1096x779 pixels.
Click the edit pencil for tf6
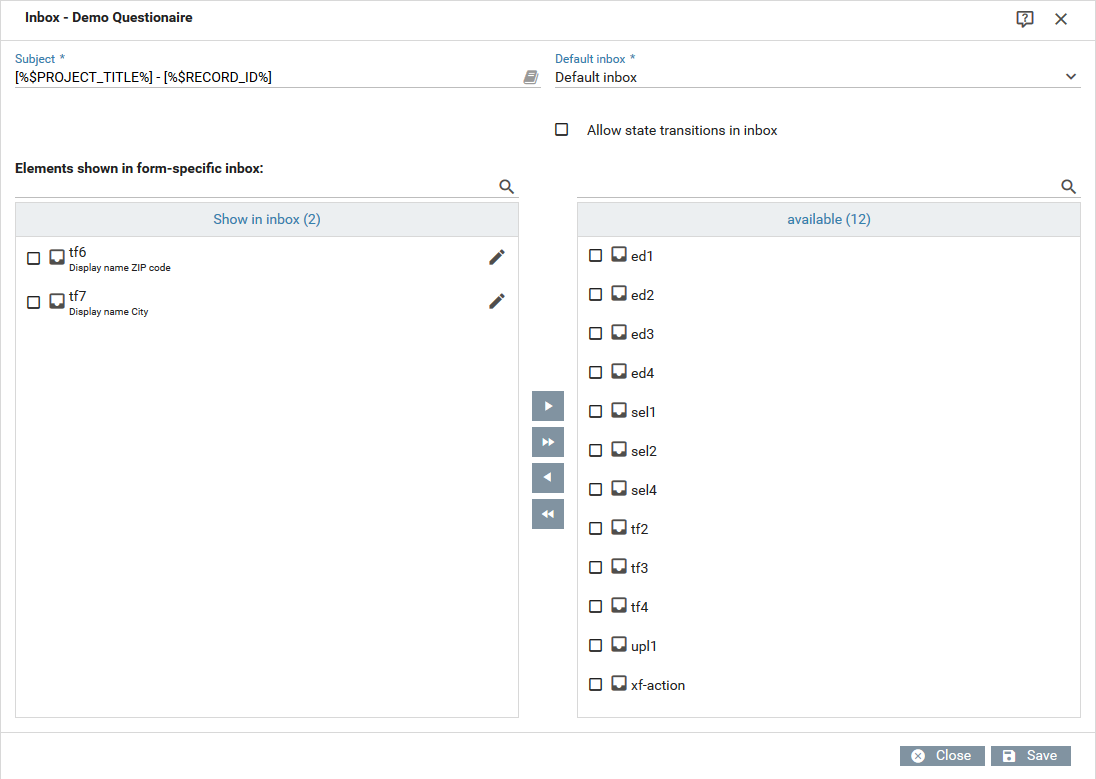point(497,258)
